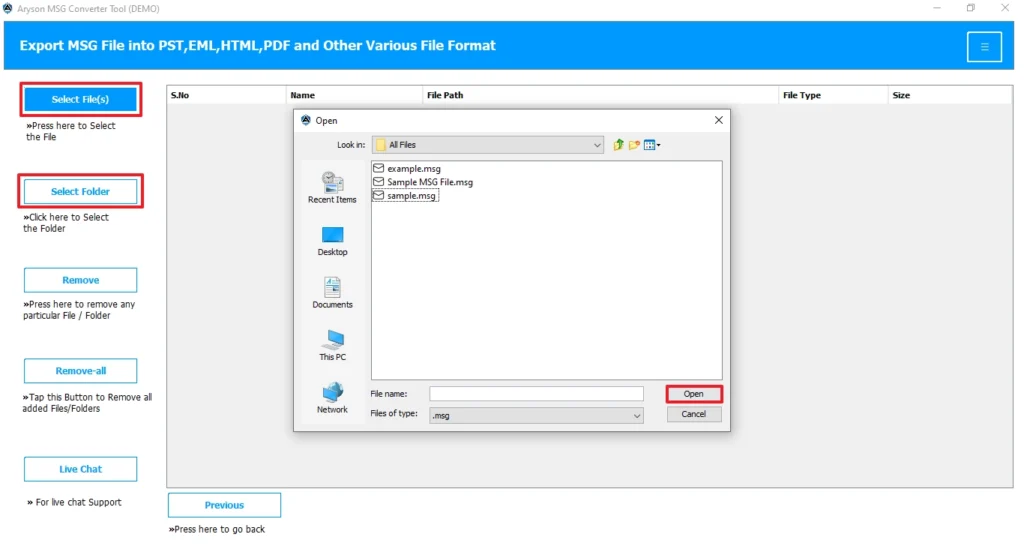Open the hamburger menu in blue header
Viewport: 1024px width, 546px height.
coord(984,46)
